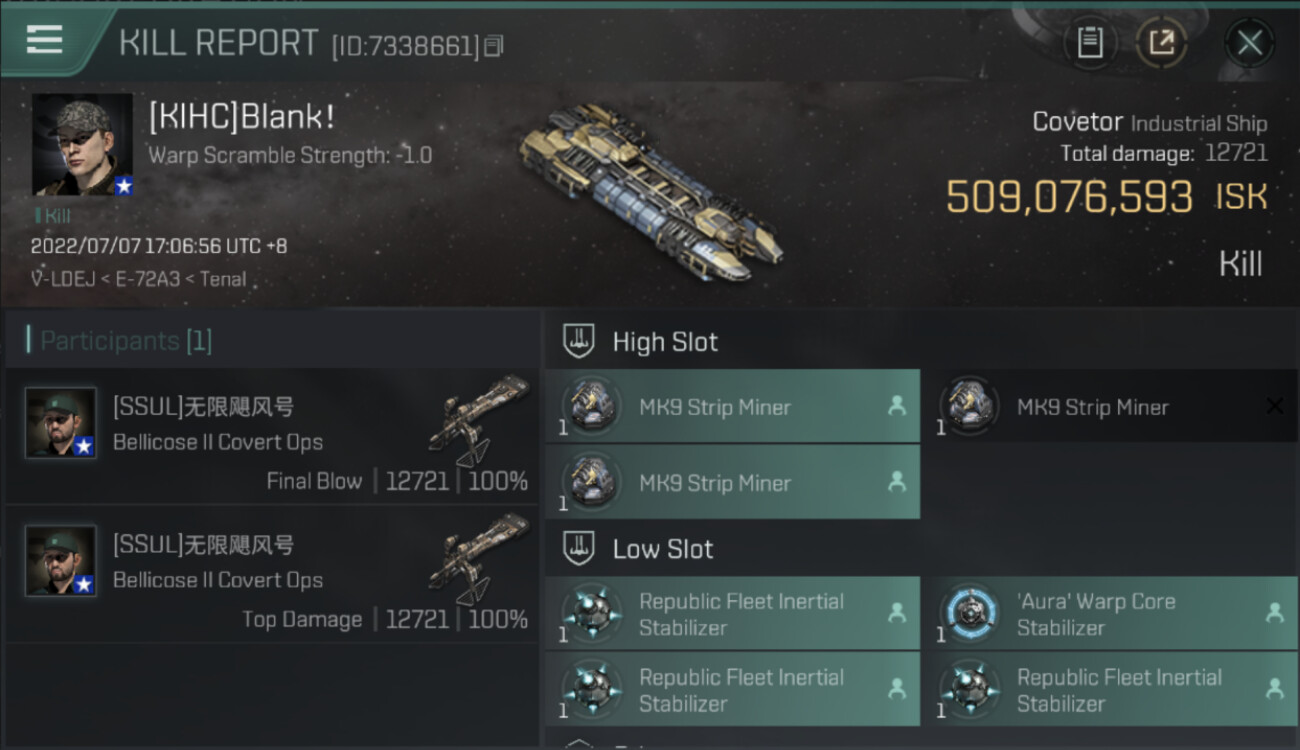Open the hamburger menu icon
This screenshot has height=750, width=1300.
[45, 40]
